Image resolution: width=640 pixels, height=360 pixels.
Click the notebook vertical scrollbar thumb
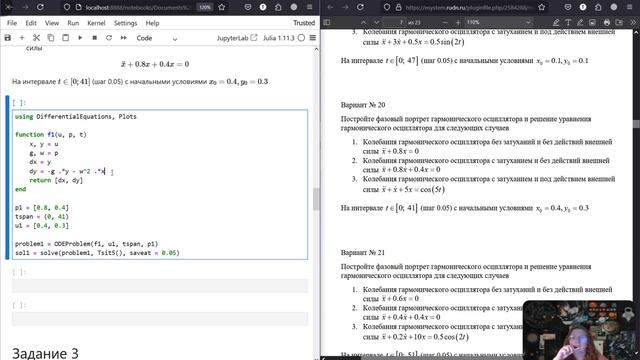click(316, 199)
